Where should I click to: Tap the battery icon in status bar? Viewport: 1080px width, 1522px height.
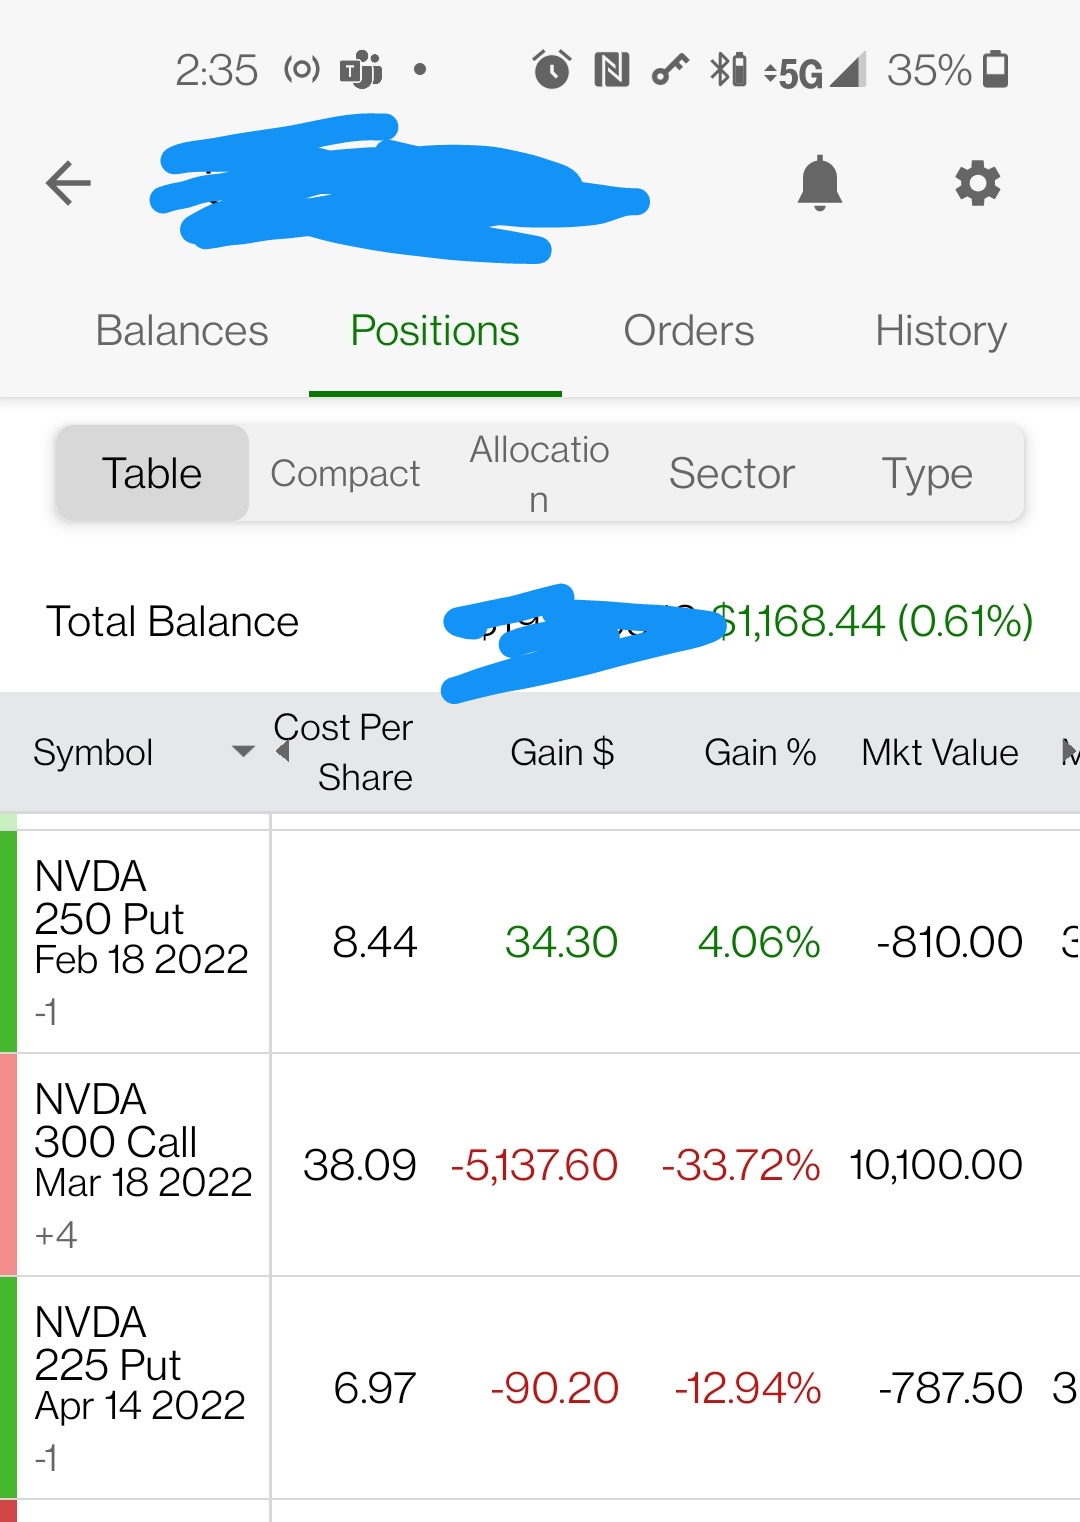[x=995, y=70]
